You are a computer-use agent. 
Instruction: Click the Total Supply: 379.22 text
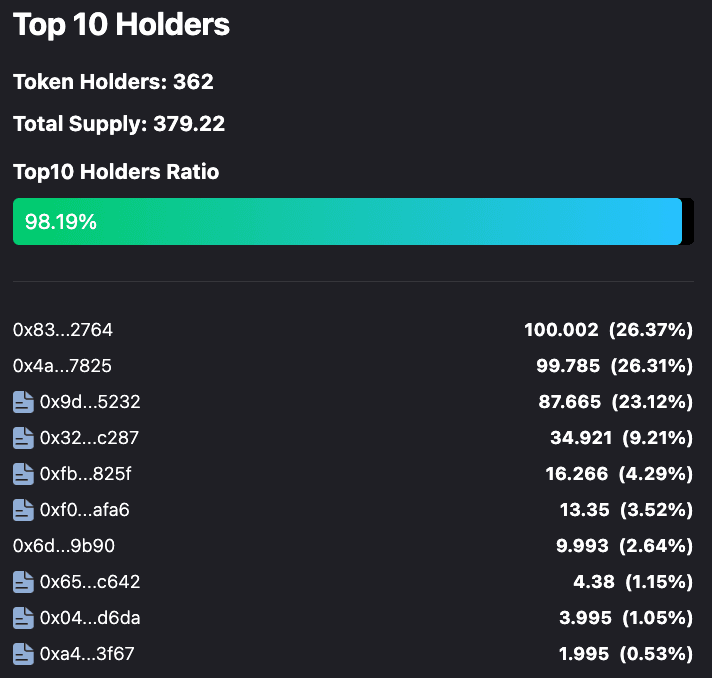[x=119, y=125]
